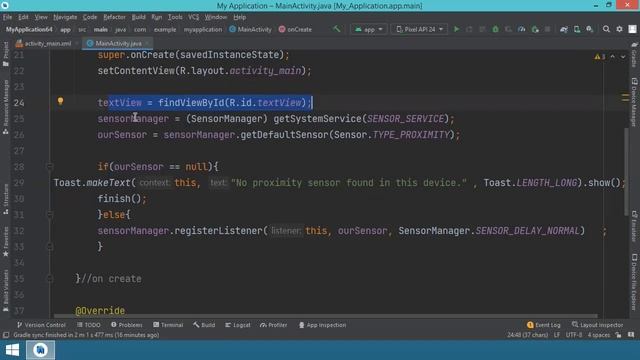The image size is (640, 360).
Task: Toggle tool window bars icon at bottom-left
Action: click(6, 335)
